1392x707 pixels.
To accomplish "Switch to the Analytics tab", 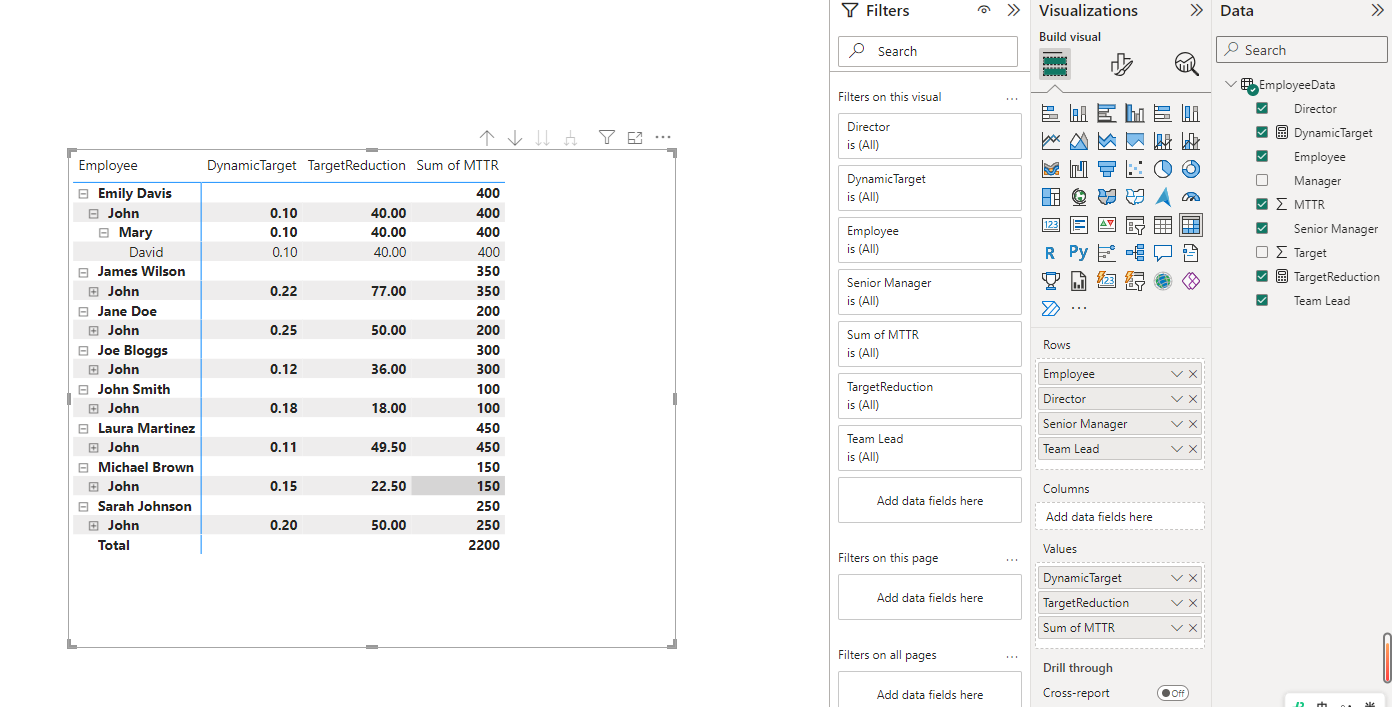I will tap(1187, 65).
